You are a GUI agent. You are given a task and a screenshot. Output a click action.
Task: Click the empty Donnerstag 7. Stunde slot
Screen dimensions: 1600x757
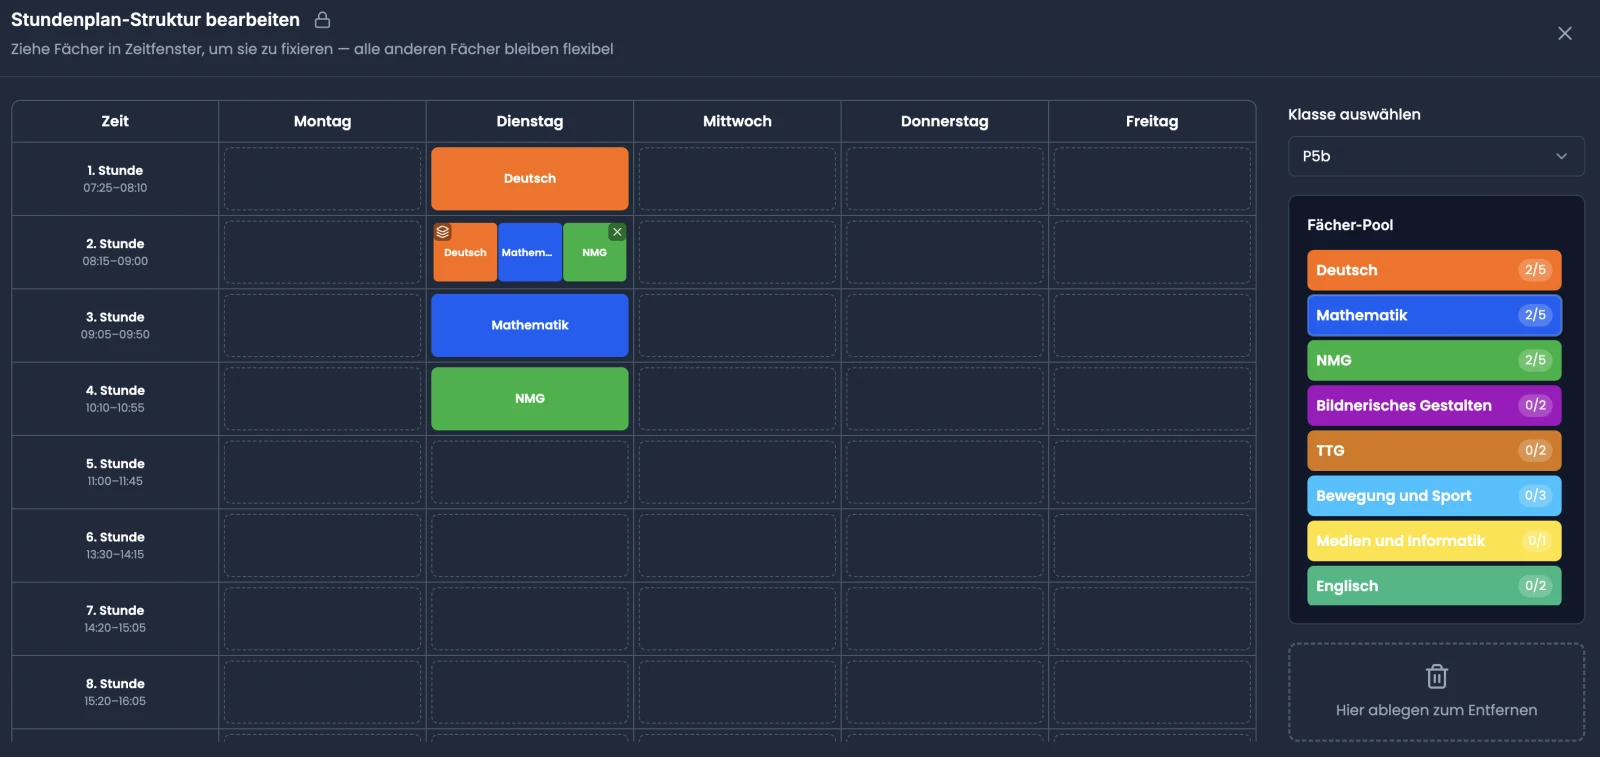(945, 619)
